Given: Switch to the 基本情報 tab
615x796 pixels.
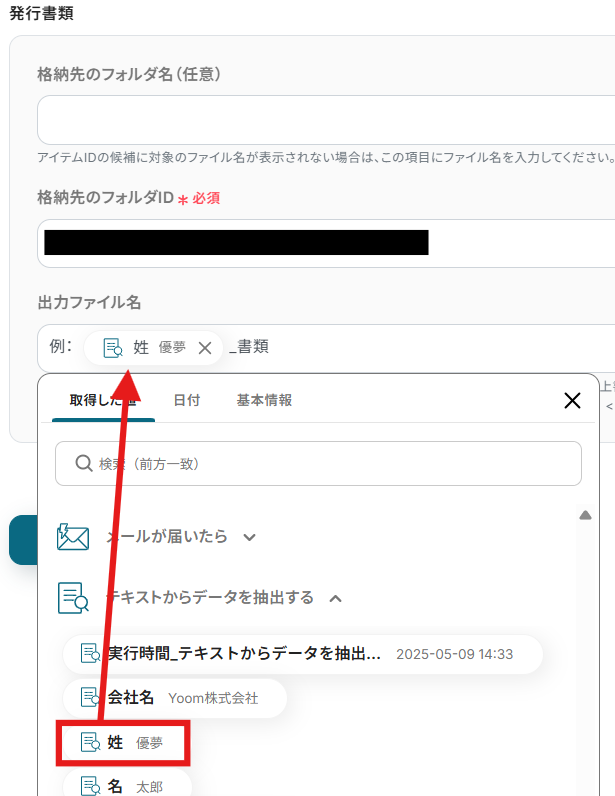Looking at the screenshot, I should (x=264, y=401).
